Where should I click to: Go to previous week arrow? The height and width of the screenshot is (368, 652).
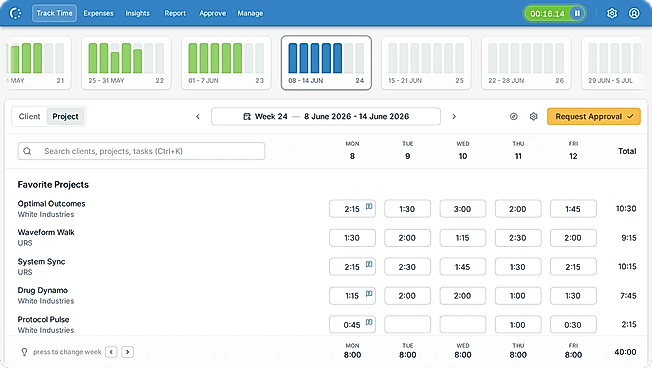[x=198, y=116]
